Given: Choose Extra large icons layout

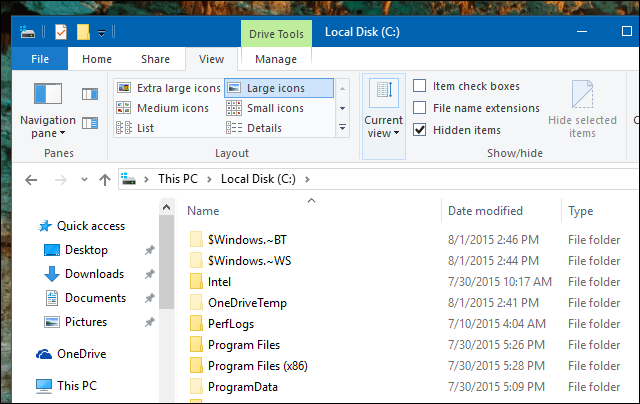Looking at the screenshot, I should coord(169,88).
